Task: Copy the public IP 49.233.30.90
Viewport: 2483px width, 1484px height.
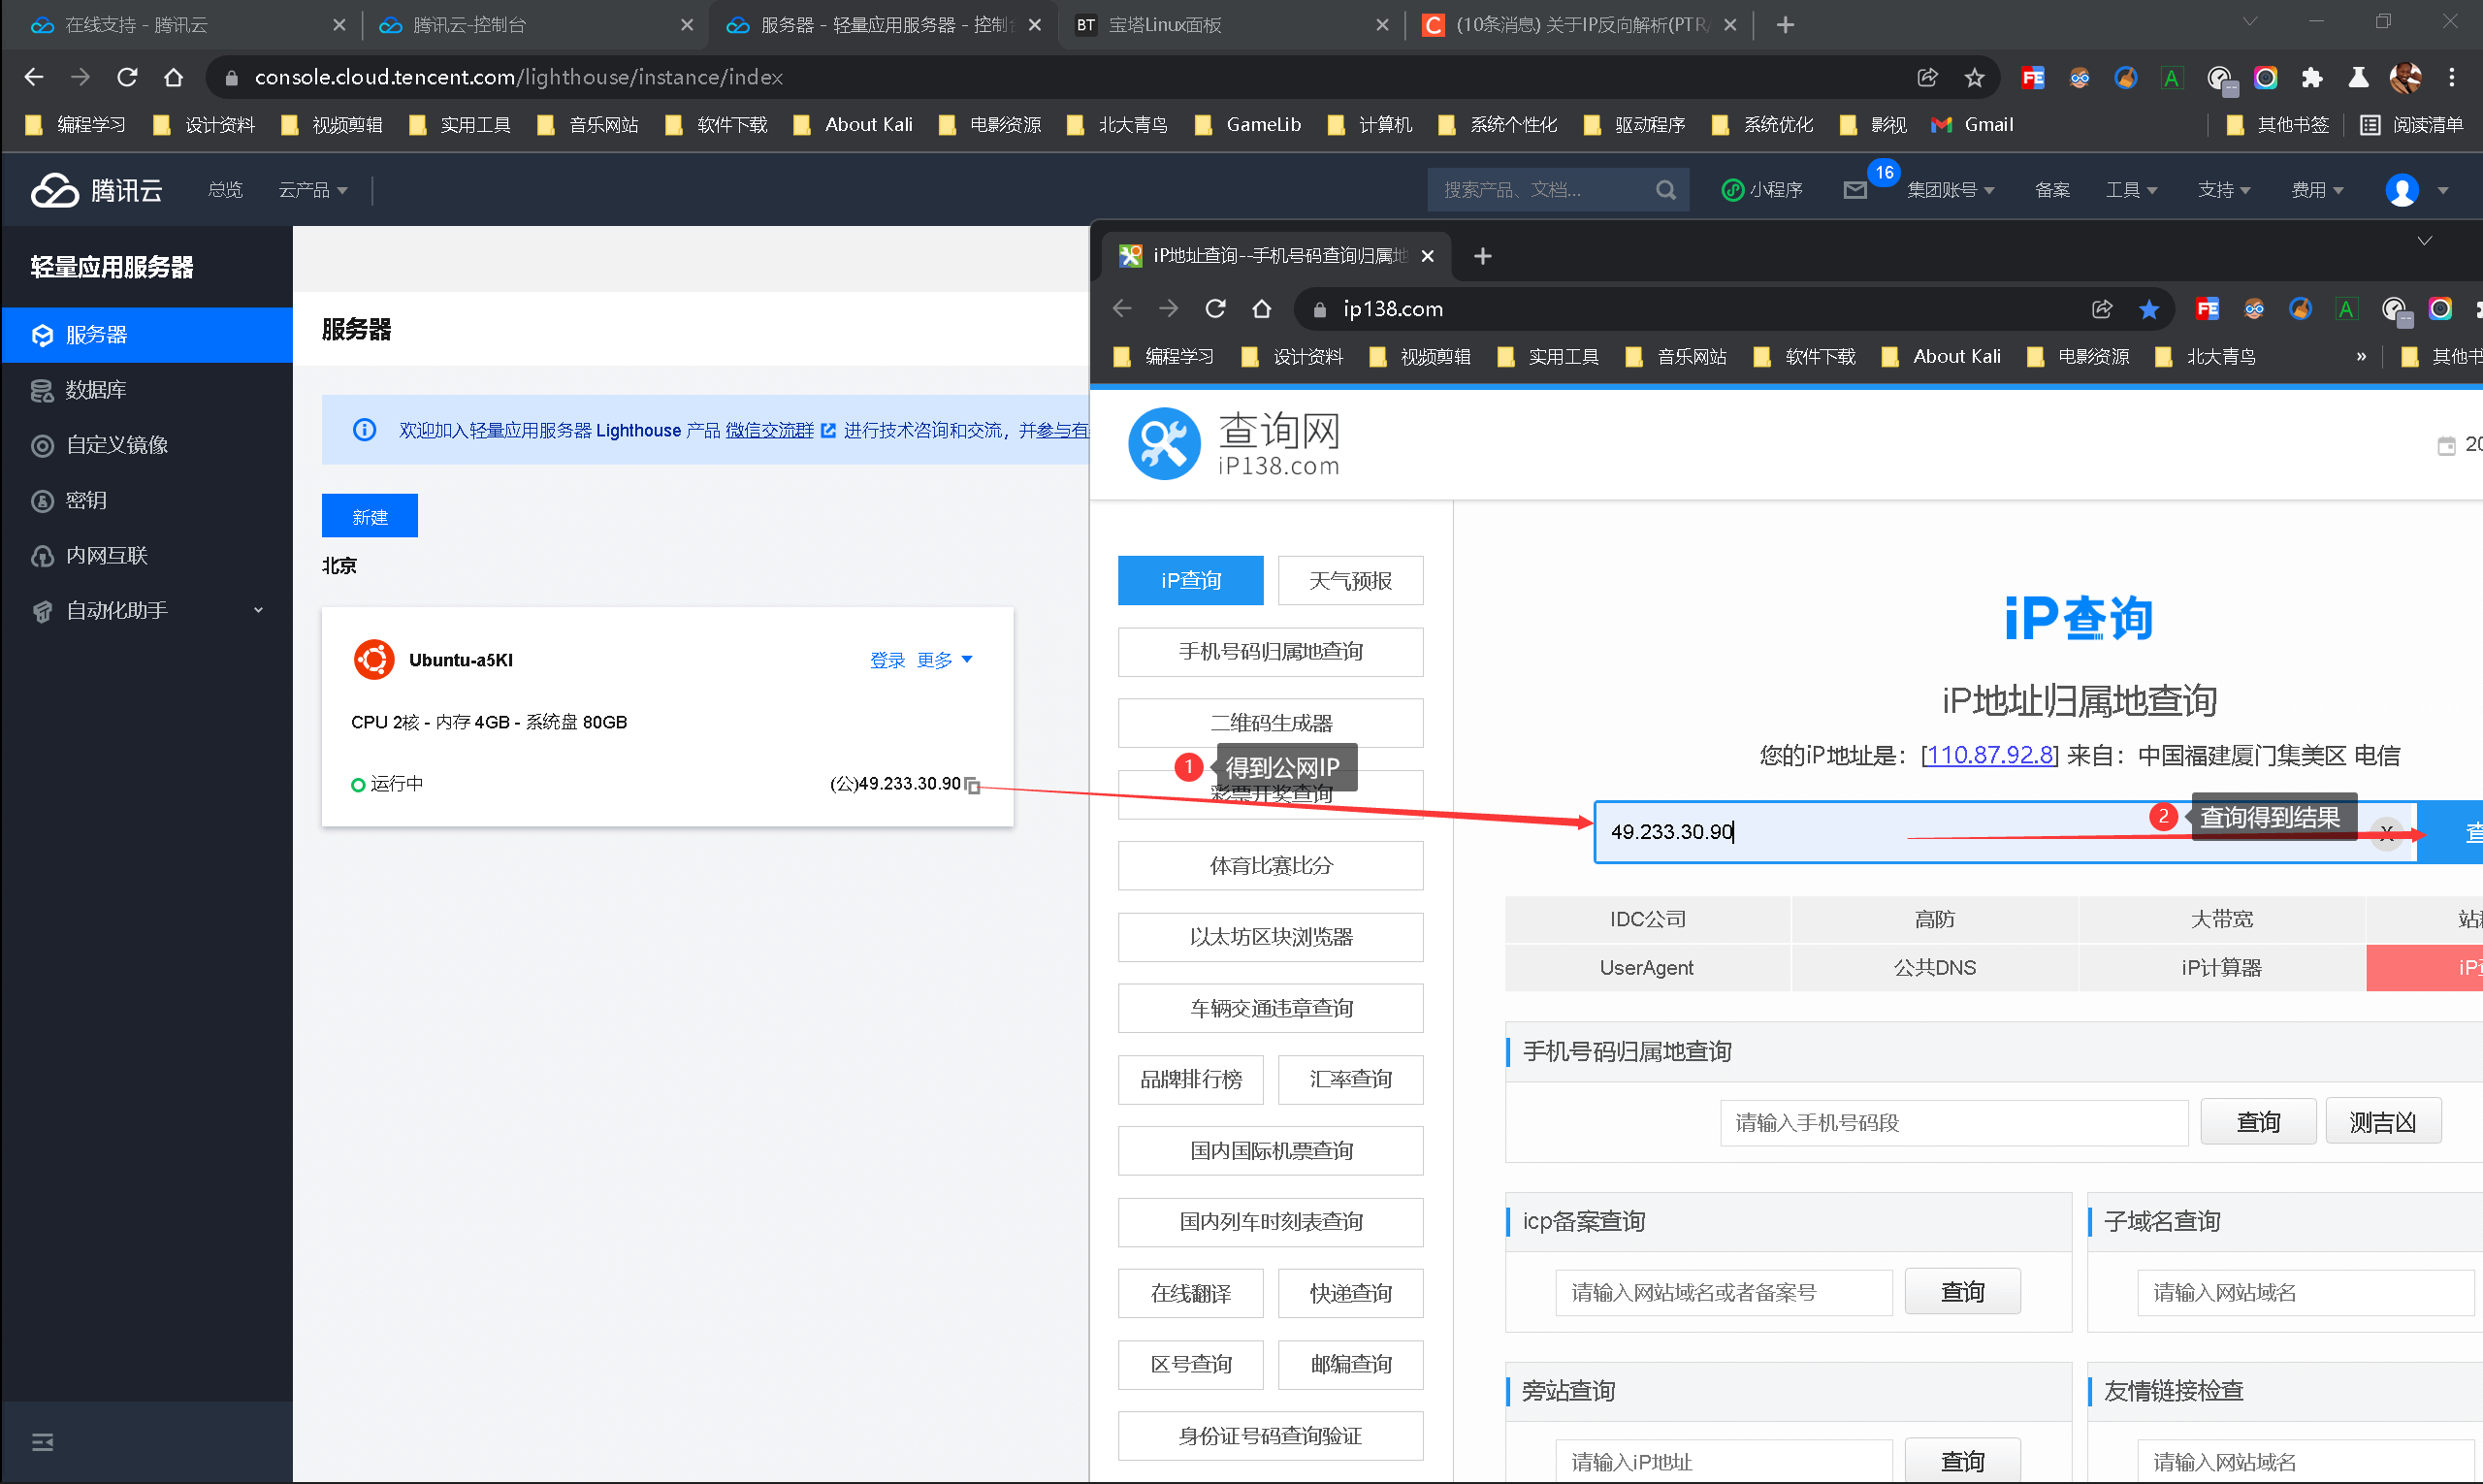Action: 973,785
